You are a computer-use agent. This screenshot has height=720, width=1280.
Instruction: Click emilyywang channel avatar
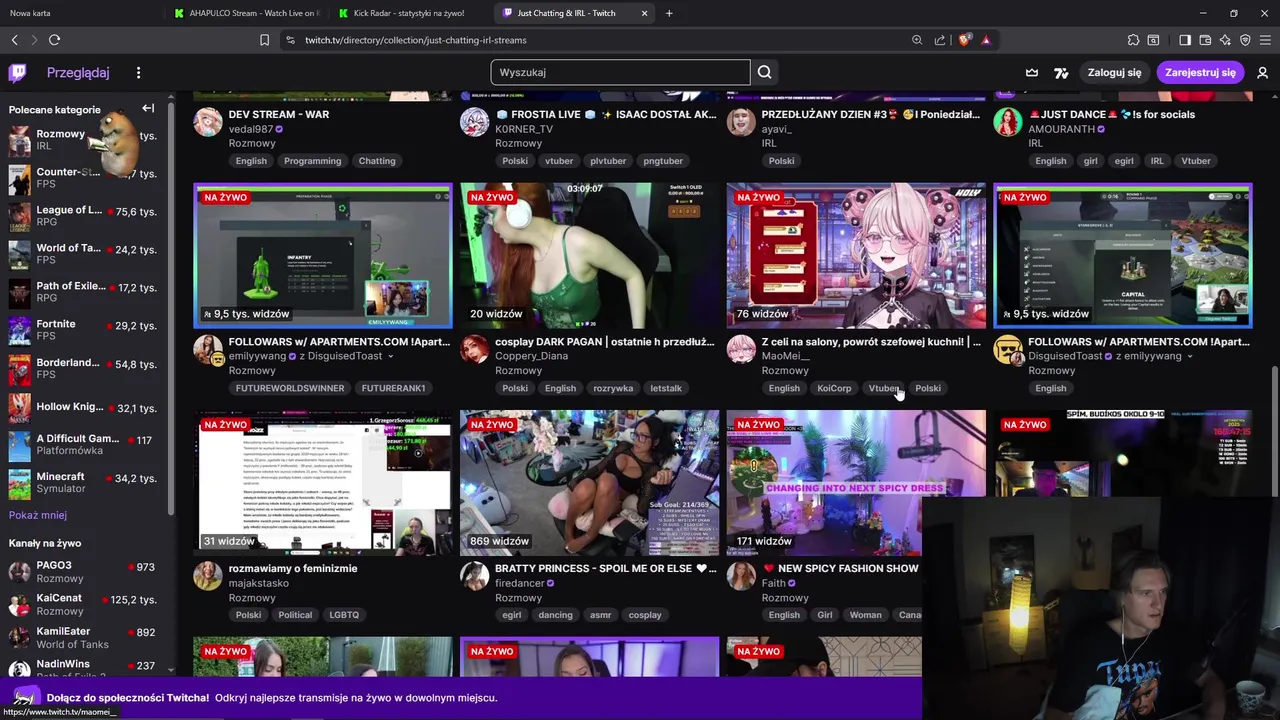pos(208,350)
